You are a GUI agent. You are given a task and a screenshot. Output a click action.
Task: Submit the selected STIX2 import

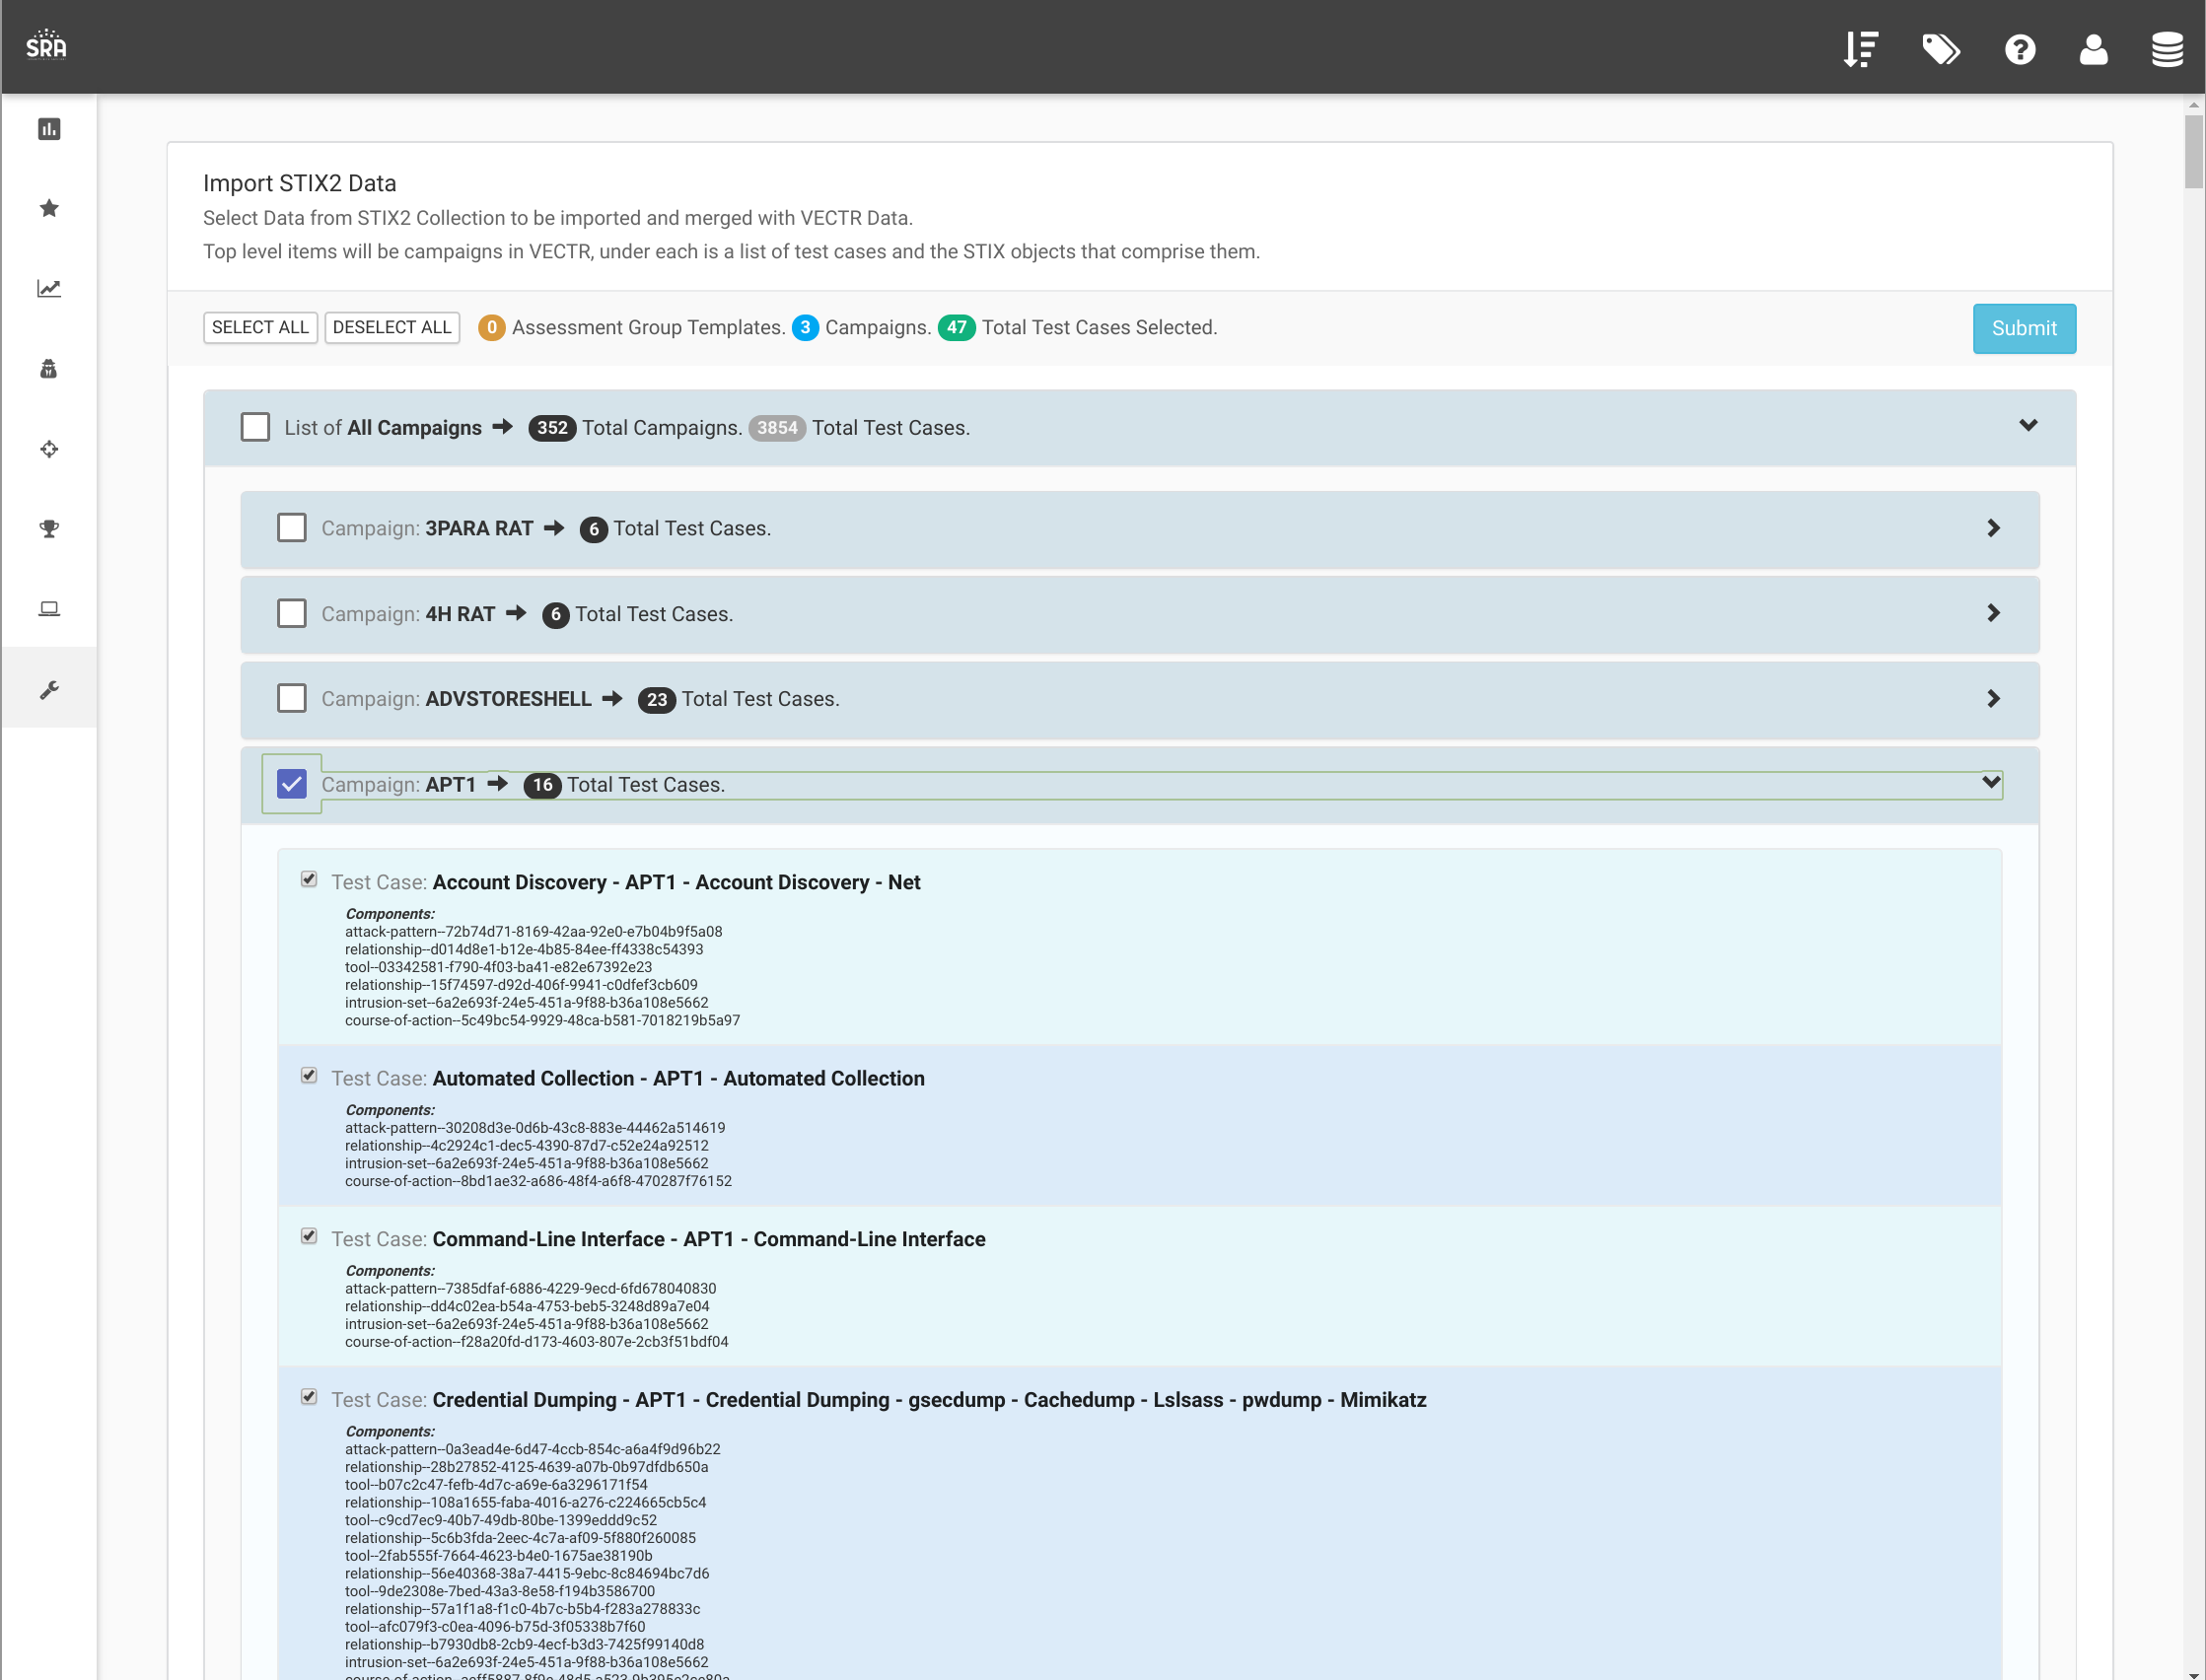[2023, 328]
